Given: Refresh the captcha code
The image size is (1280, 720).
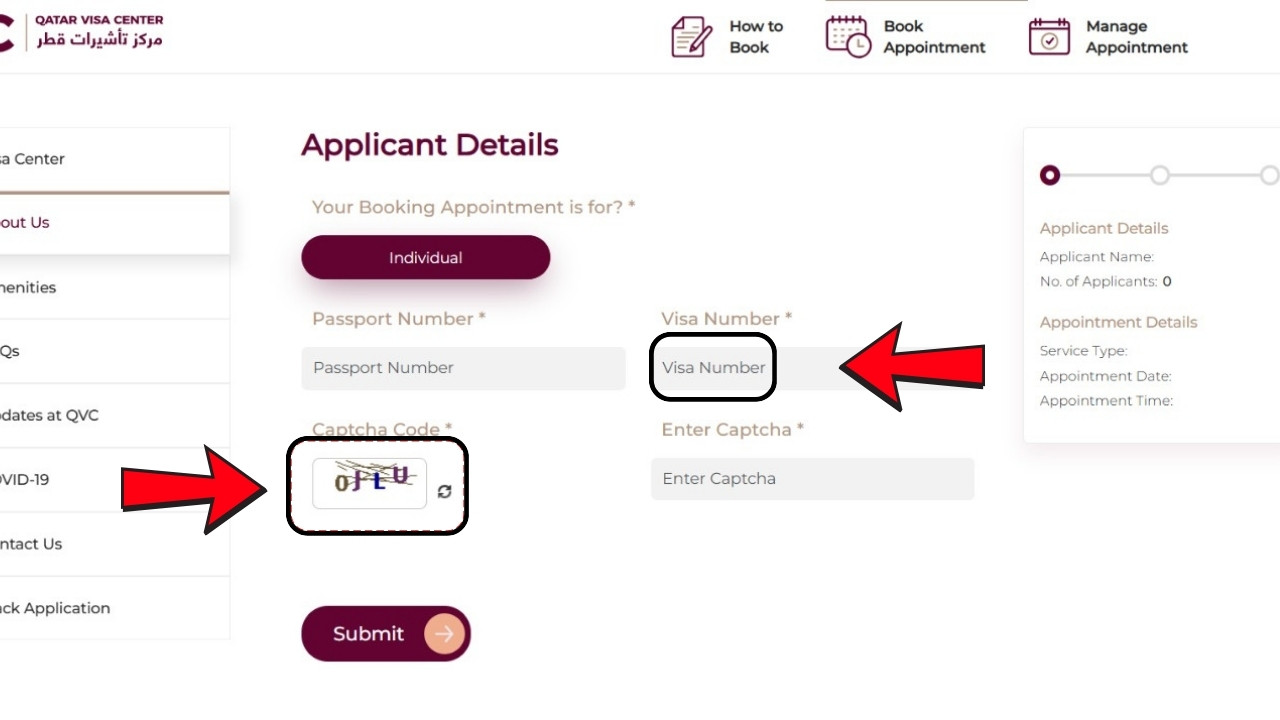Looking at the screenshot, I should pos(445,491).
